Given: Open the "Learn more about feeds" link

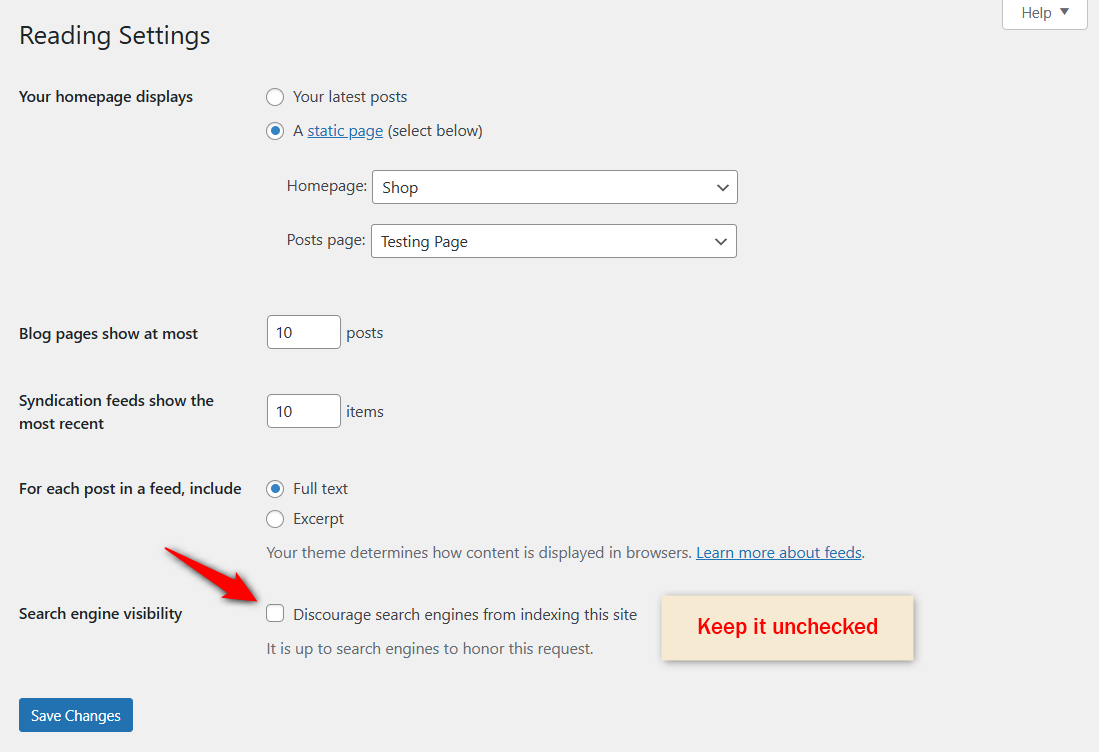Looking at the screenshot, I should click(x=779, y=552).
